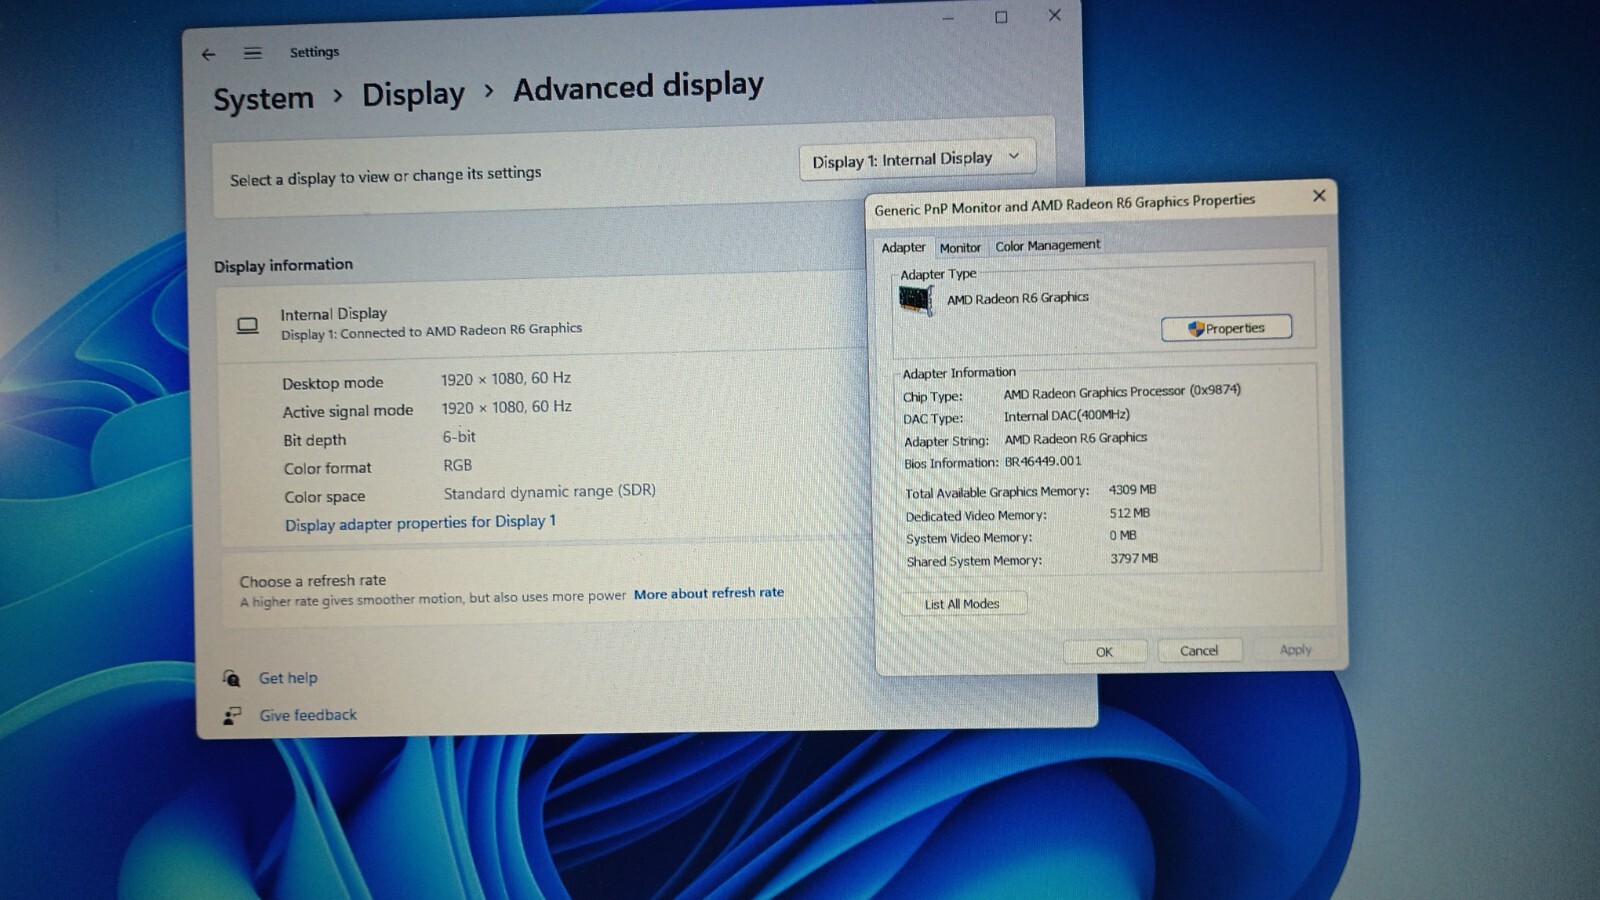The height and width of the screenshot is (900, 1600).
Task: Click the Active signal mode resolution value
Action: click(x=507, y=407)
